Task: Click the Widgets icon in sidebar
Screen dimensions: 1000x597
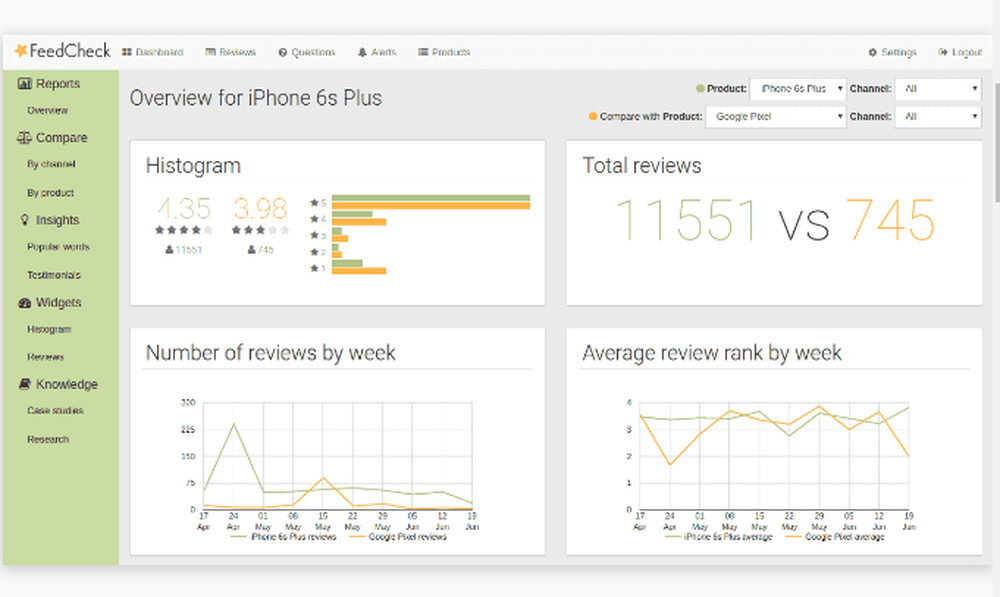Action: (x=24, y=303)
